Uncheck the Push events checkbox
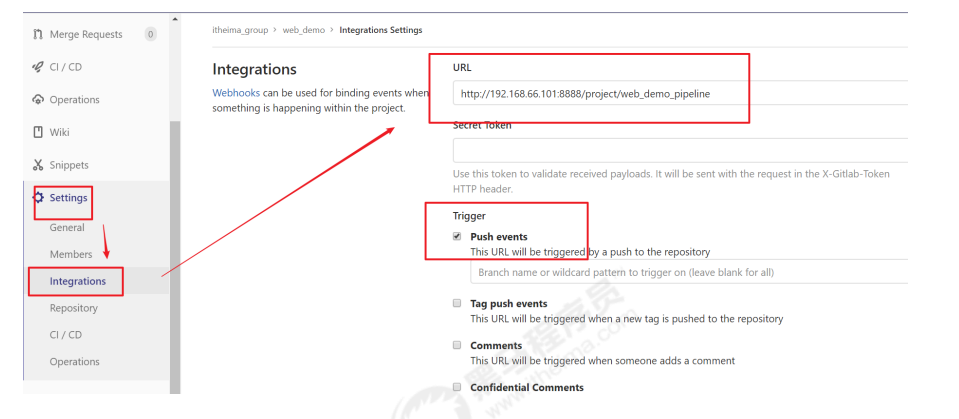This screenshot has width=959, height=419. [x=457, y=237]
